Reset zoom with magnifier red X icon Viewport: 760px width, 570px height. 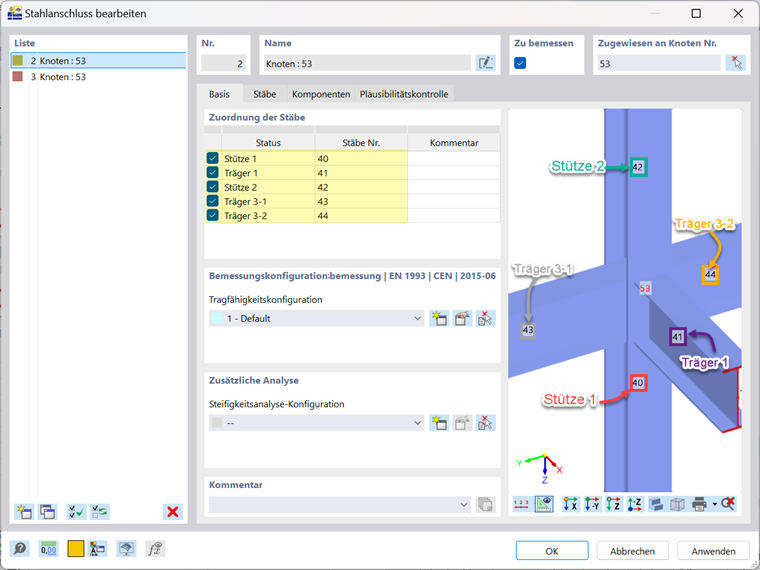pyautogui.click(x=728, y=504)
